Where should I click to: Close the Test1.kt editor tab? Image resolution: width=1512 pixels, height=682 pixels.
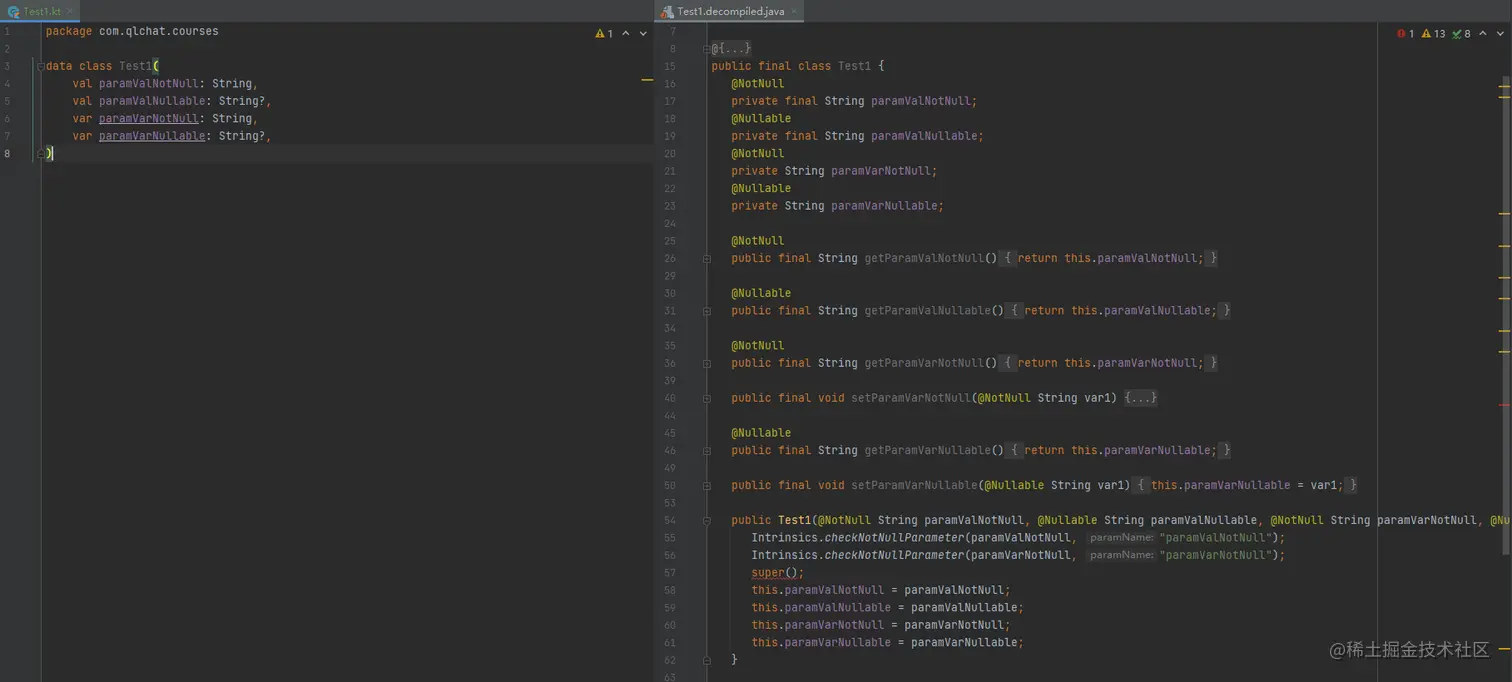[x=71, y=11]
